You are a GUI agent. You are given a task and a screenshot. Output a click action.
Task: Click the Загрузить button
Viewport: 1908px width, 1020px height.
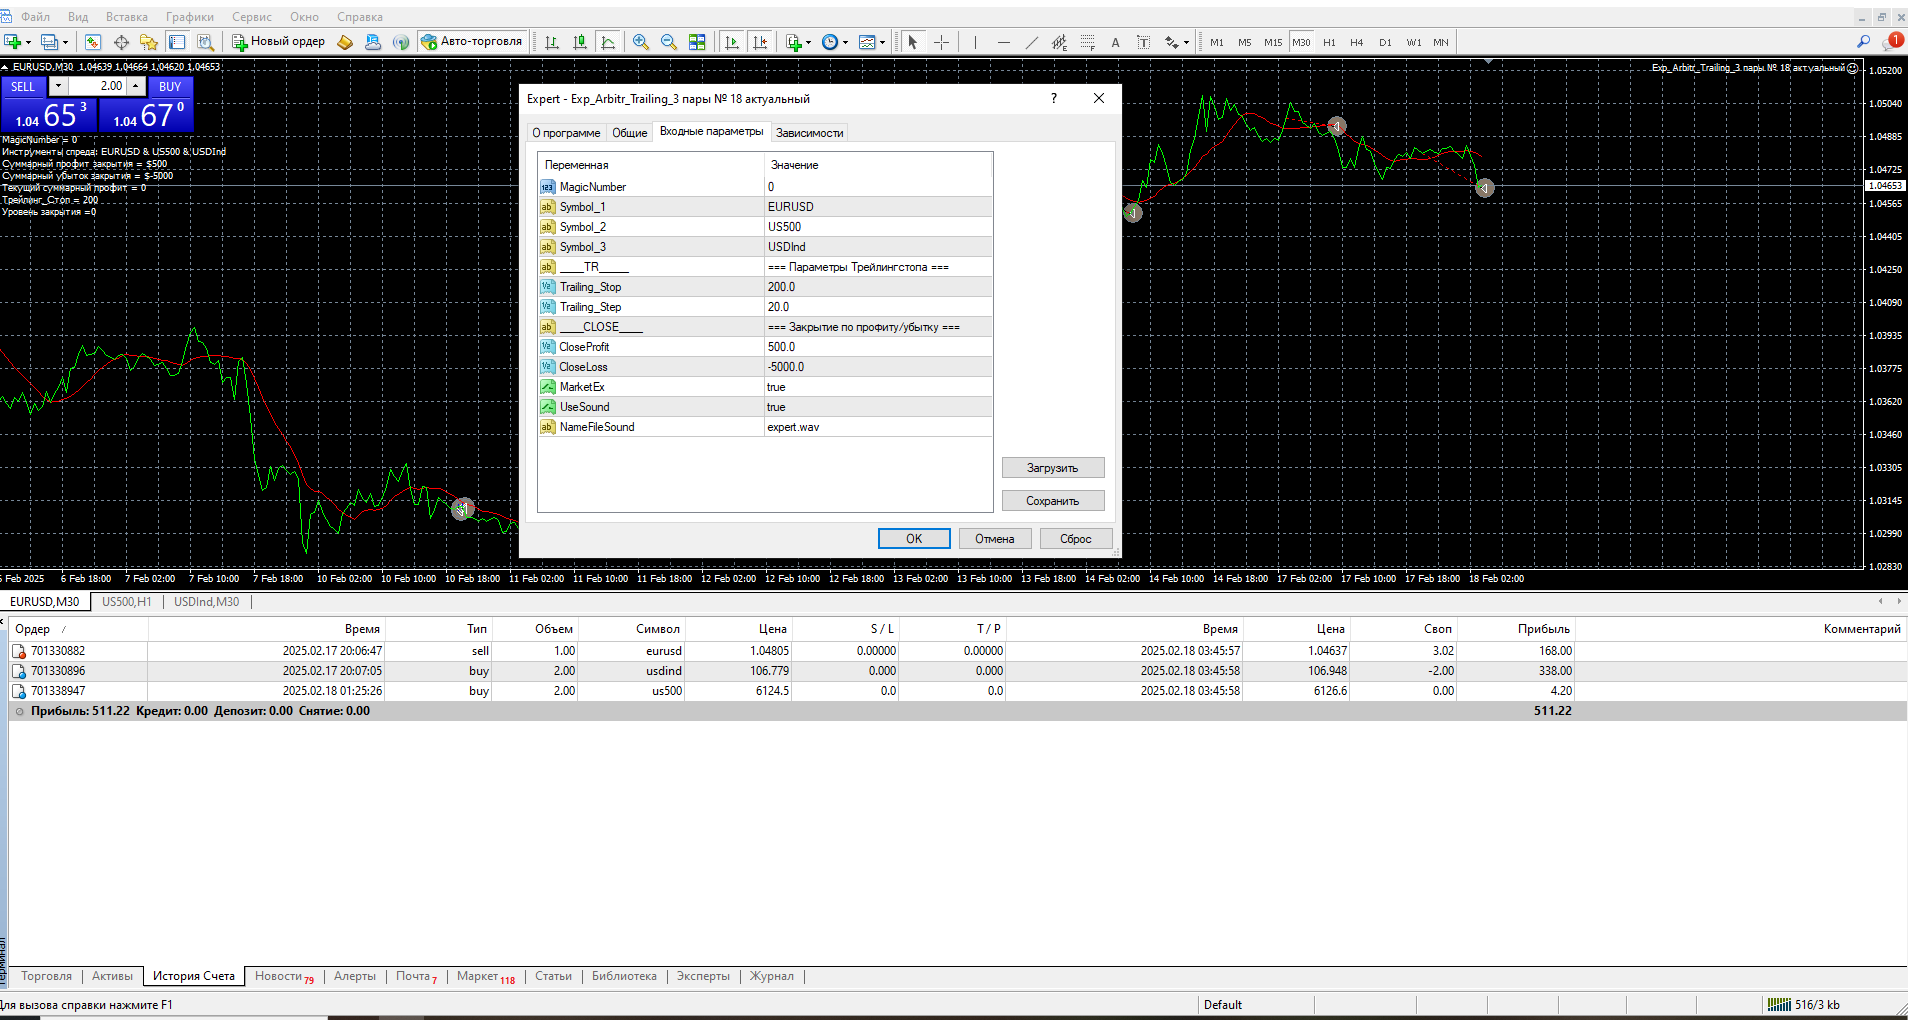coord(1052,468)
